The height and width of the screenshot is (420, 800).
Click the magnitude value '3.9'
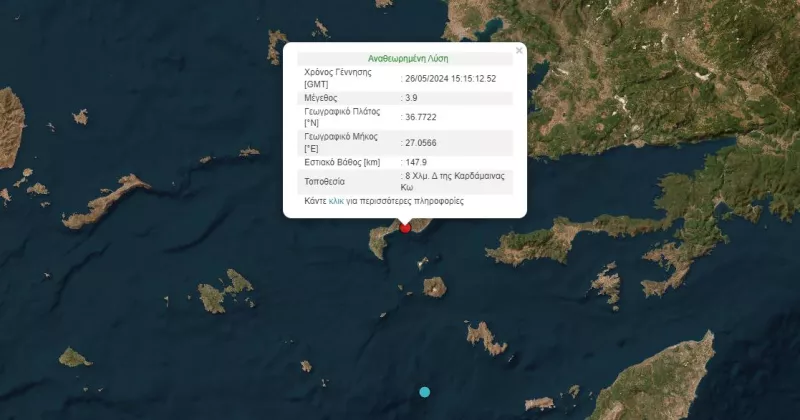click(411, 98)
